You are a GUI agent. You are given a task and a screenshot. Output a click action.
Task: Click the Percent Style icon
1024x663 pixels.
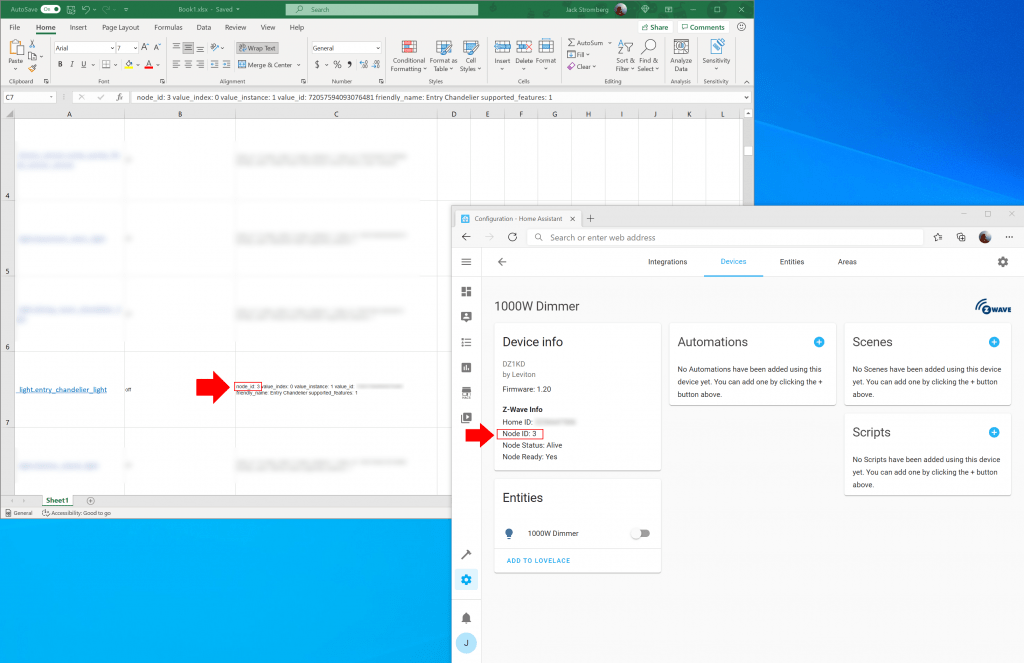[336, 63]
